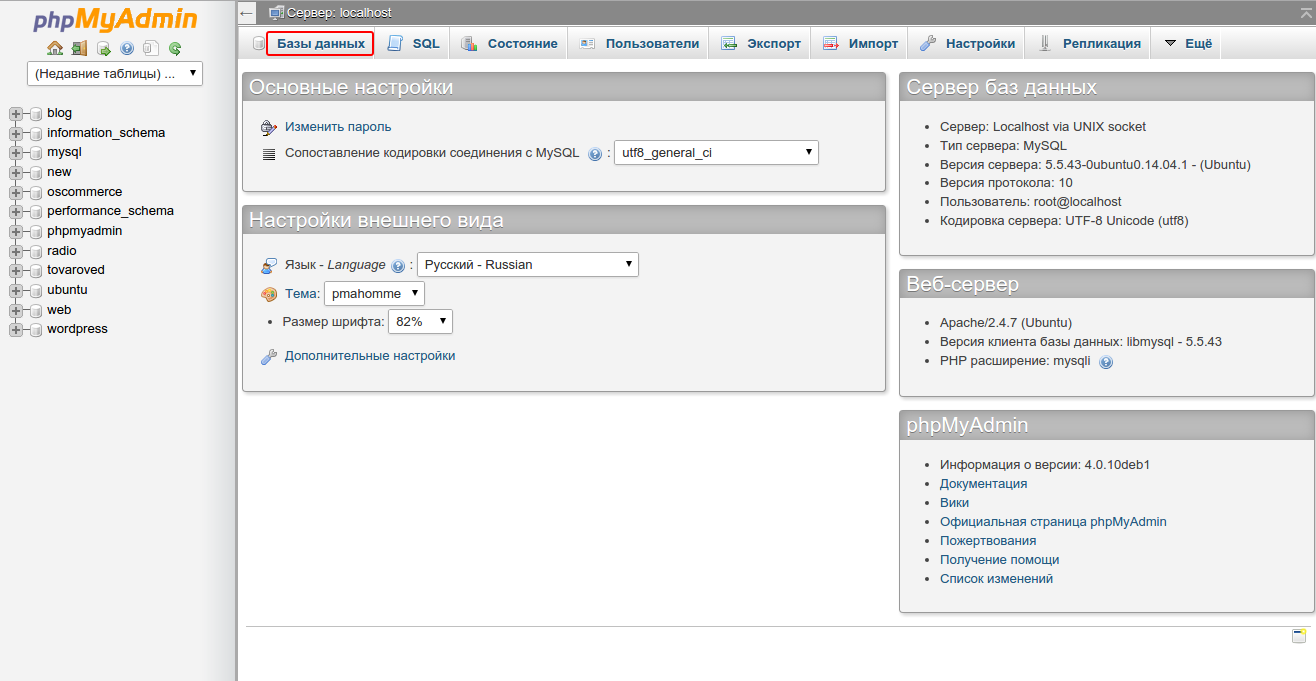The width and height of the screenshot is (1316, 681).
Task: Click the Изменить пароль link
Action: click(338, 127)
